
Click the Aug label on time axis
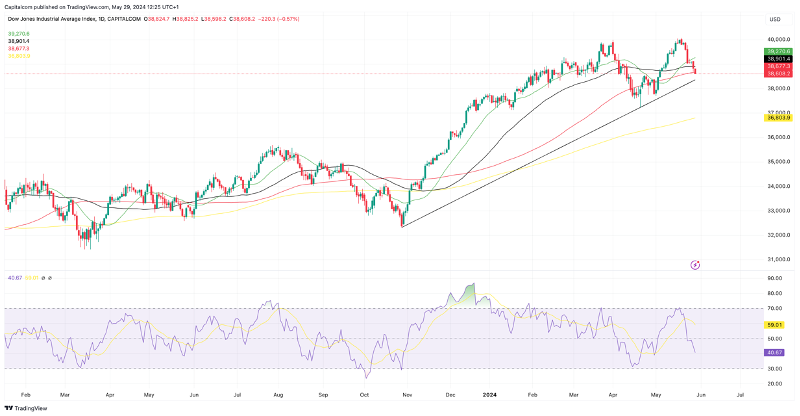[278, 395]
